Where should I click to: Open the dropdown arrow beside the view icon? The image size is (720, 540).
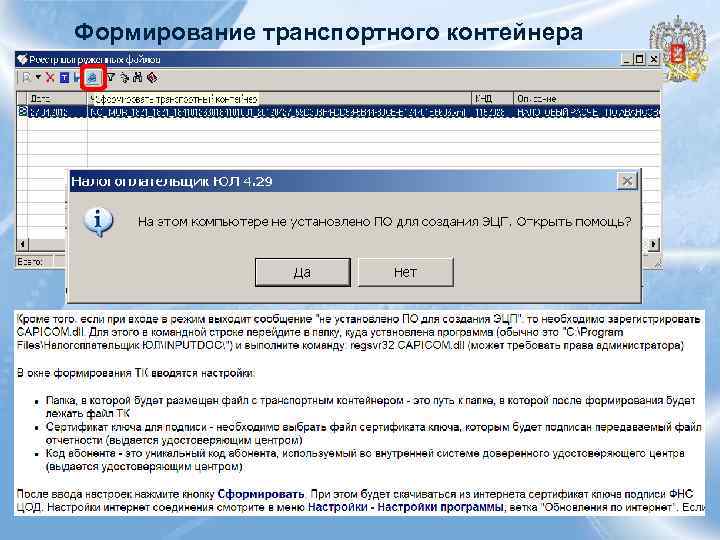tap(39, 77)
